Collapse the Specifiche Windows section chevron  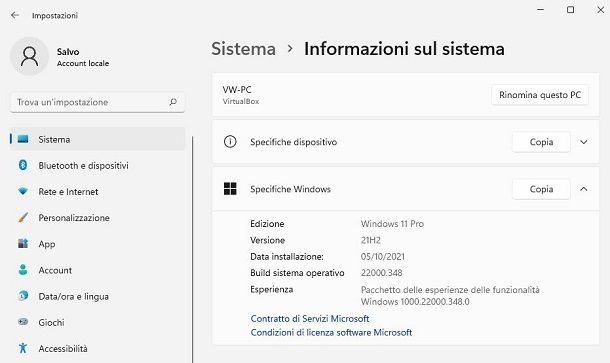[x=584, y=189]
